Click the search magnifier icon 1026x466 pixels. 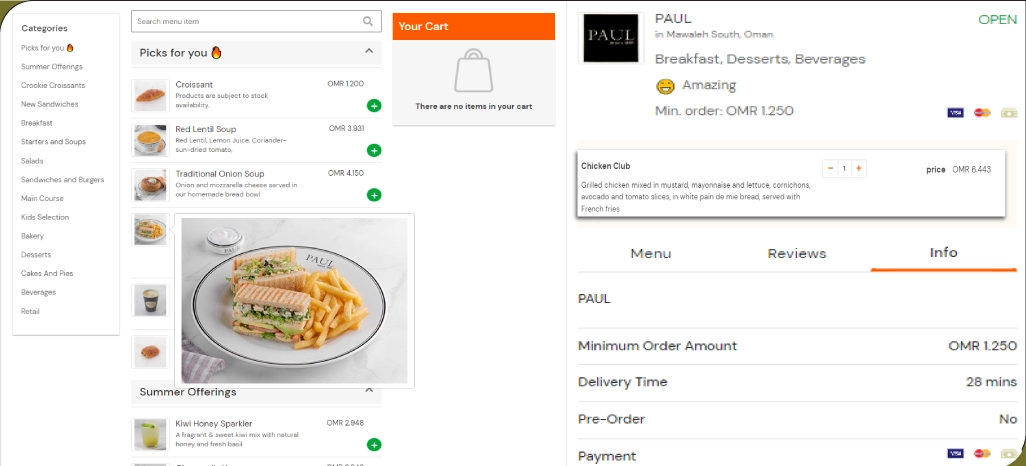[369, 21]
